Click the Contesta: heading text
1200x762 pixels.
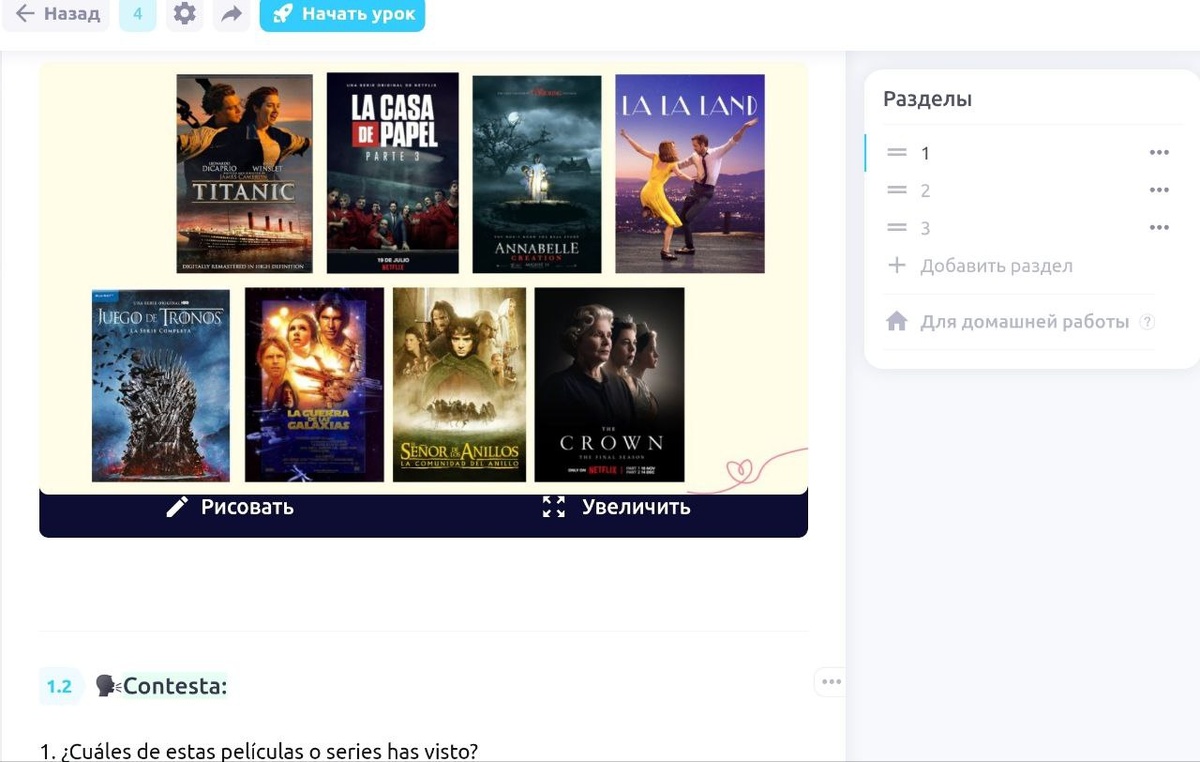tap(175, 686)
